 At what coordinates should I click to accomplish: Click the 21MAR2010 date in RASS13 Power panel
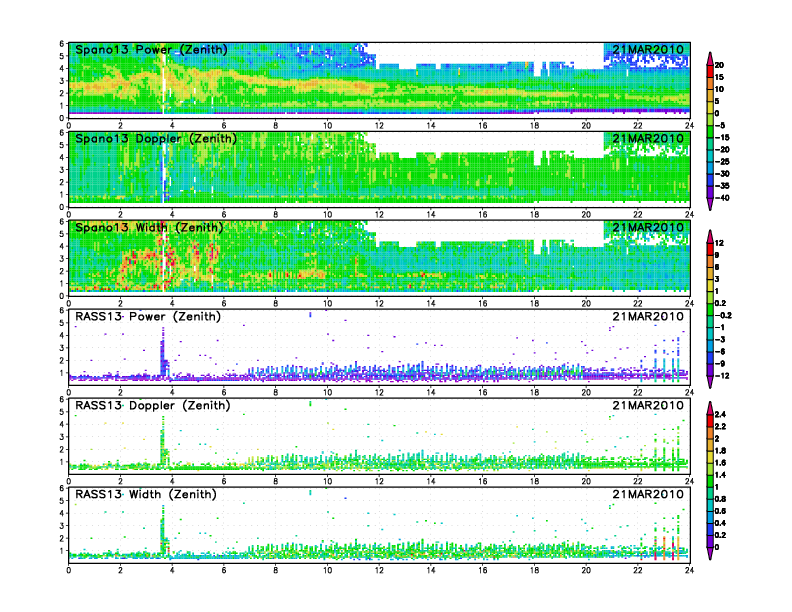pos(648,316)
